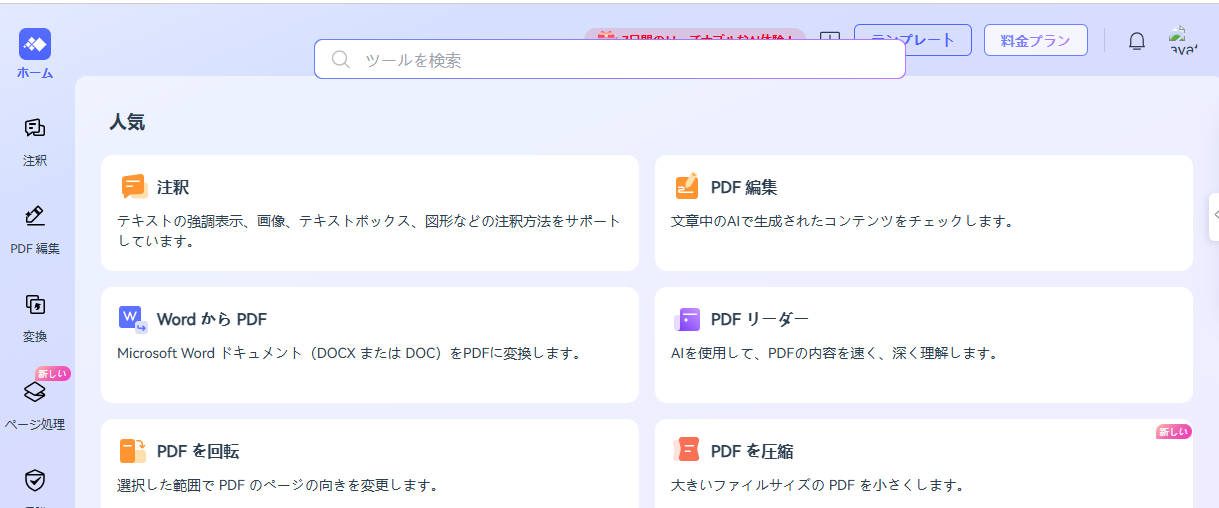Open the PDF を圧縮 card title
1219x508 pixels.
pos(752,451)
